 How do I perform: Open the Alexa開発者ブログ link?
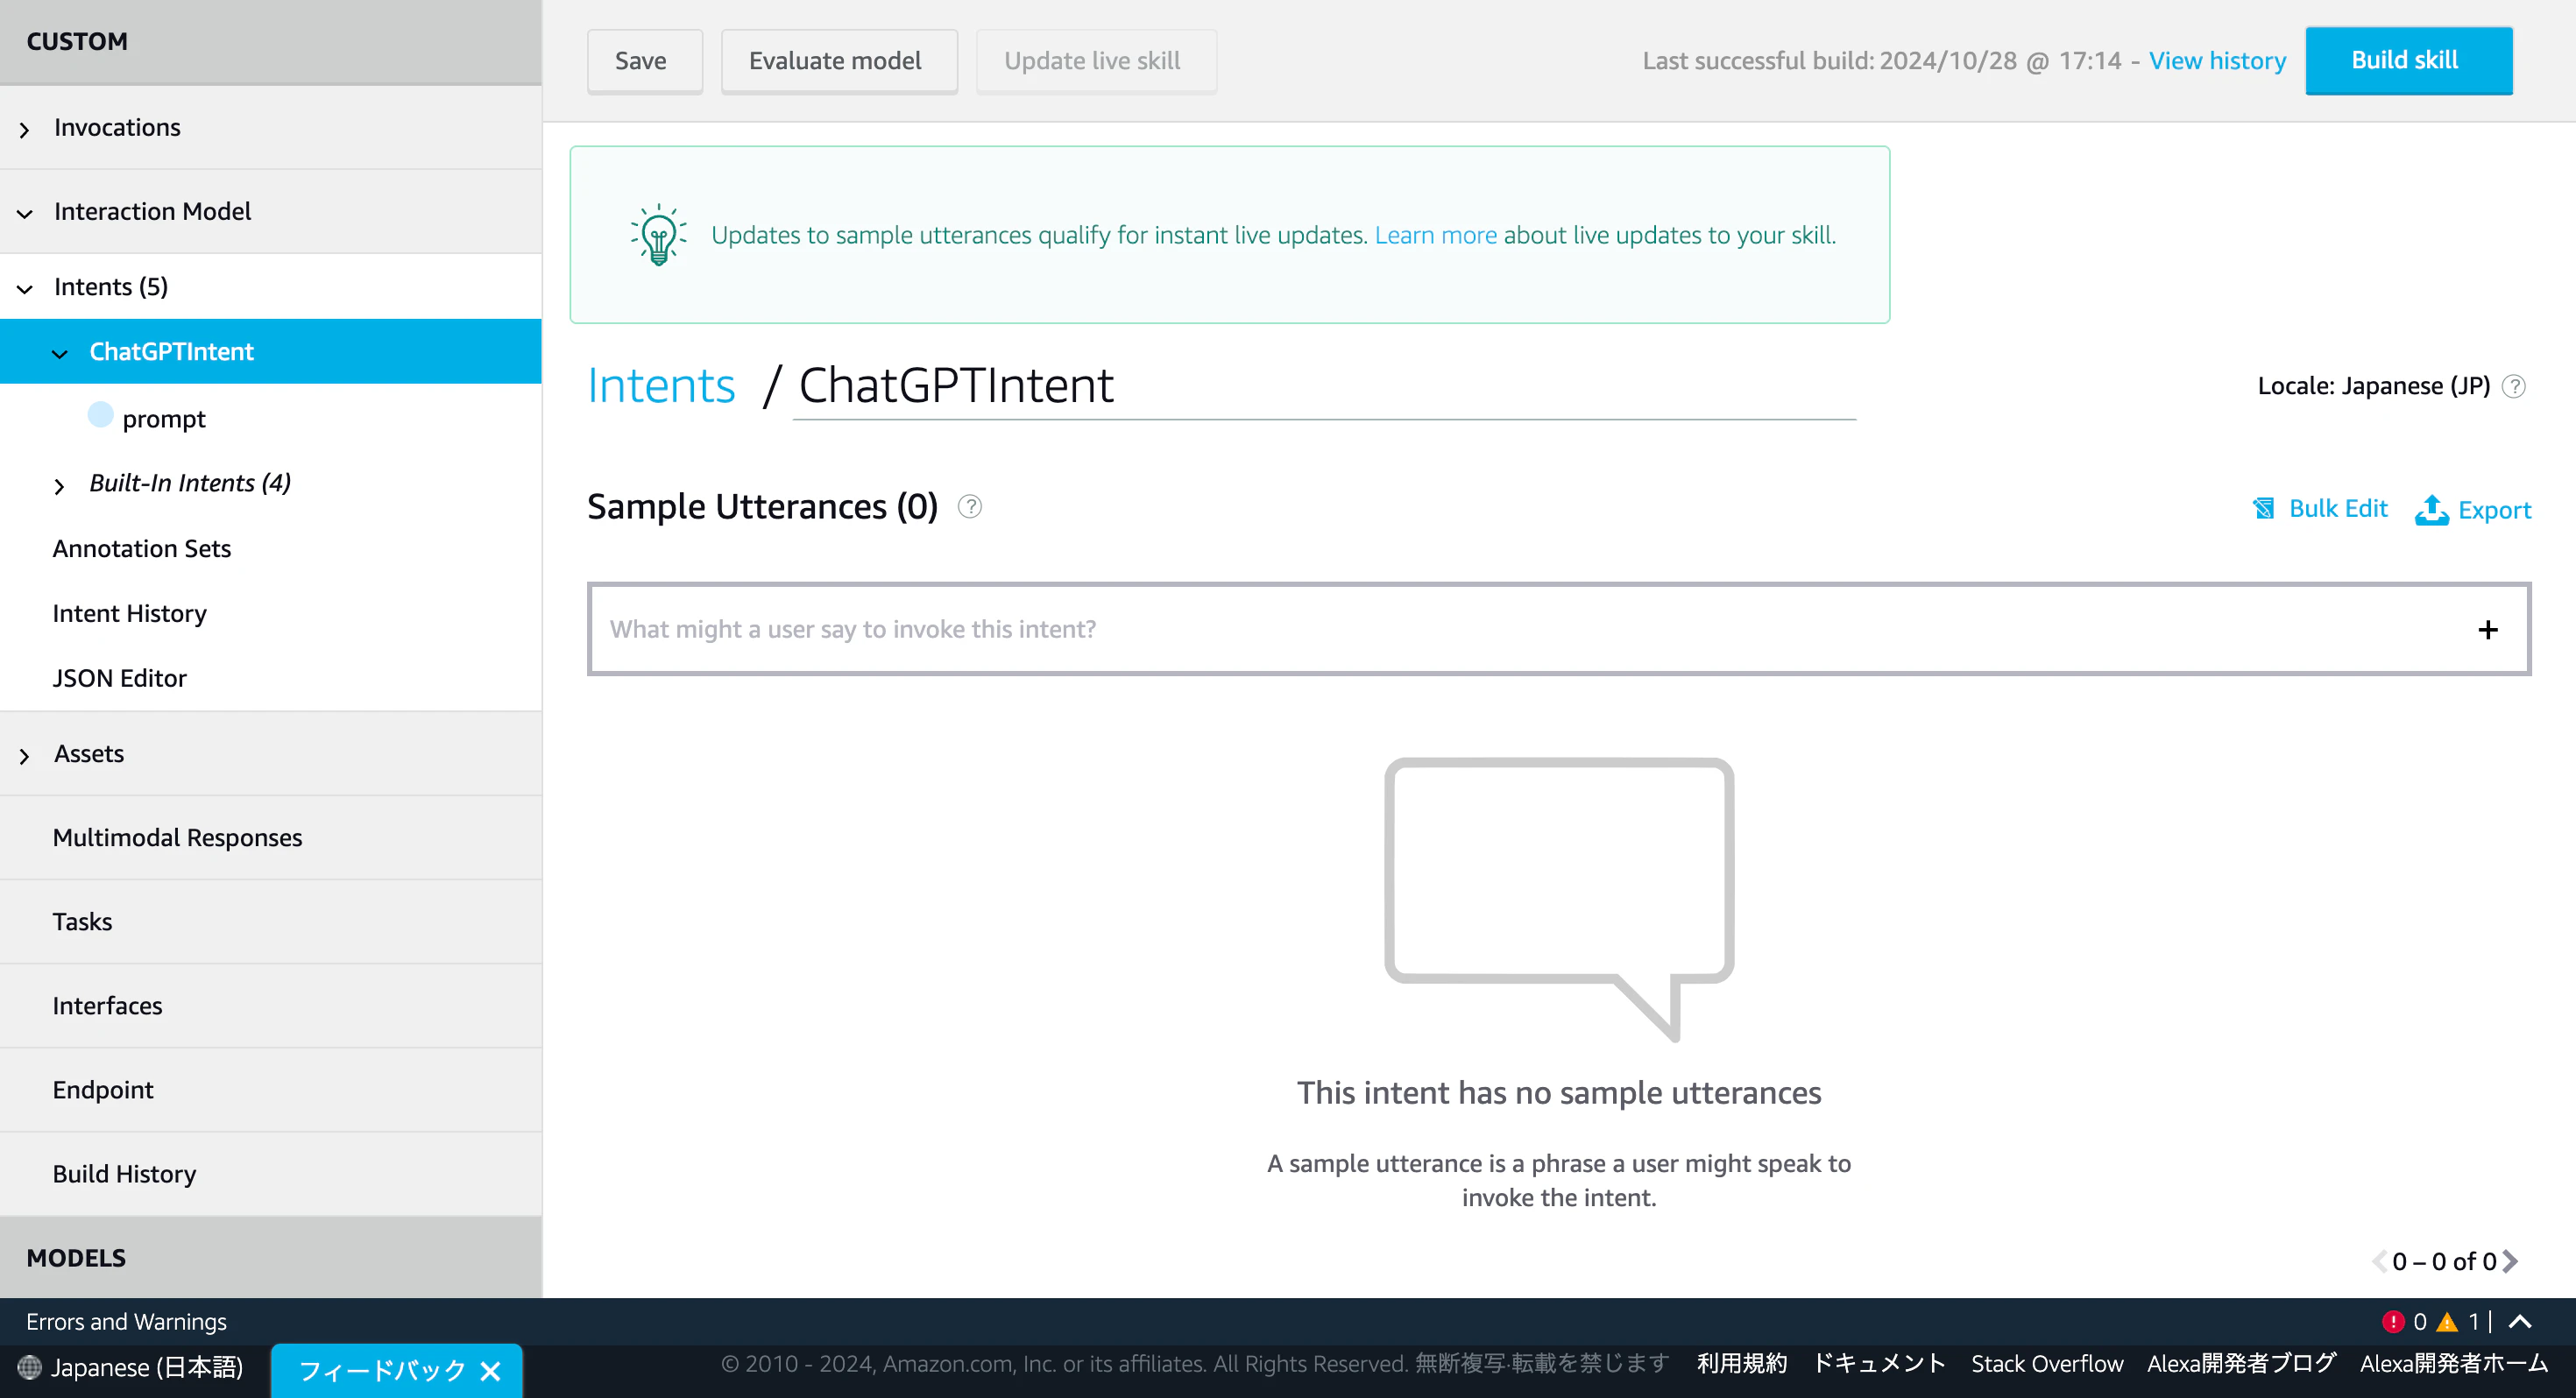pyautogui.click(x=2241, y=1363)
